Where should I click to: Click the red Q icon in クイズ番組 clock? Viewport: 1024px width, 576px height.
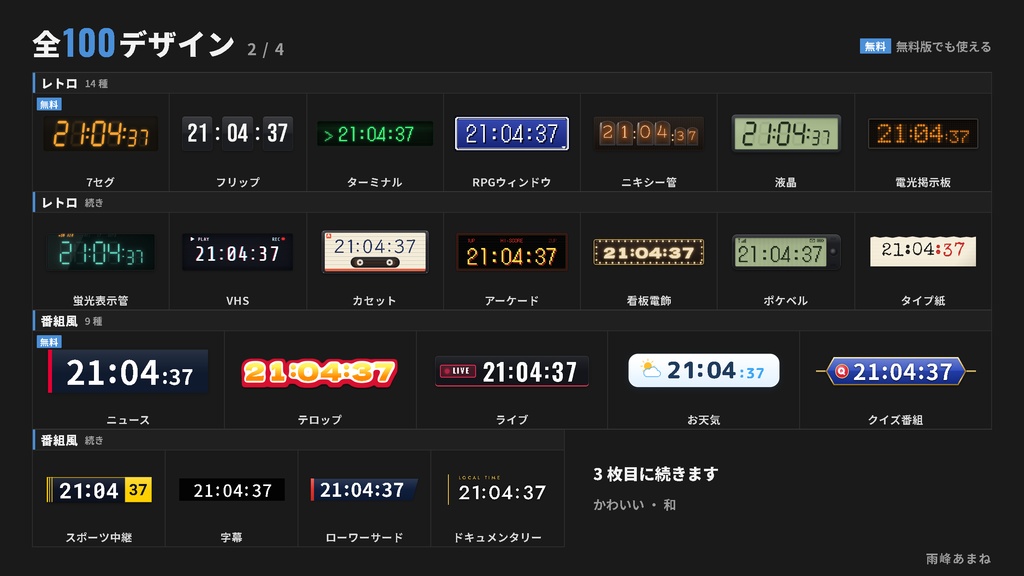[x=842, y=371]
